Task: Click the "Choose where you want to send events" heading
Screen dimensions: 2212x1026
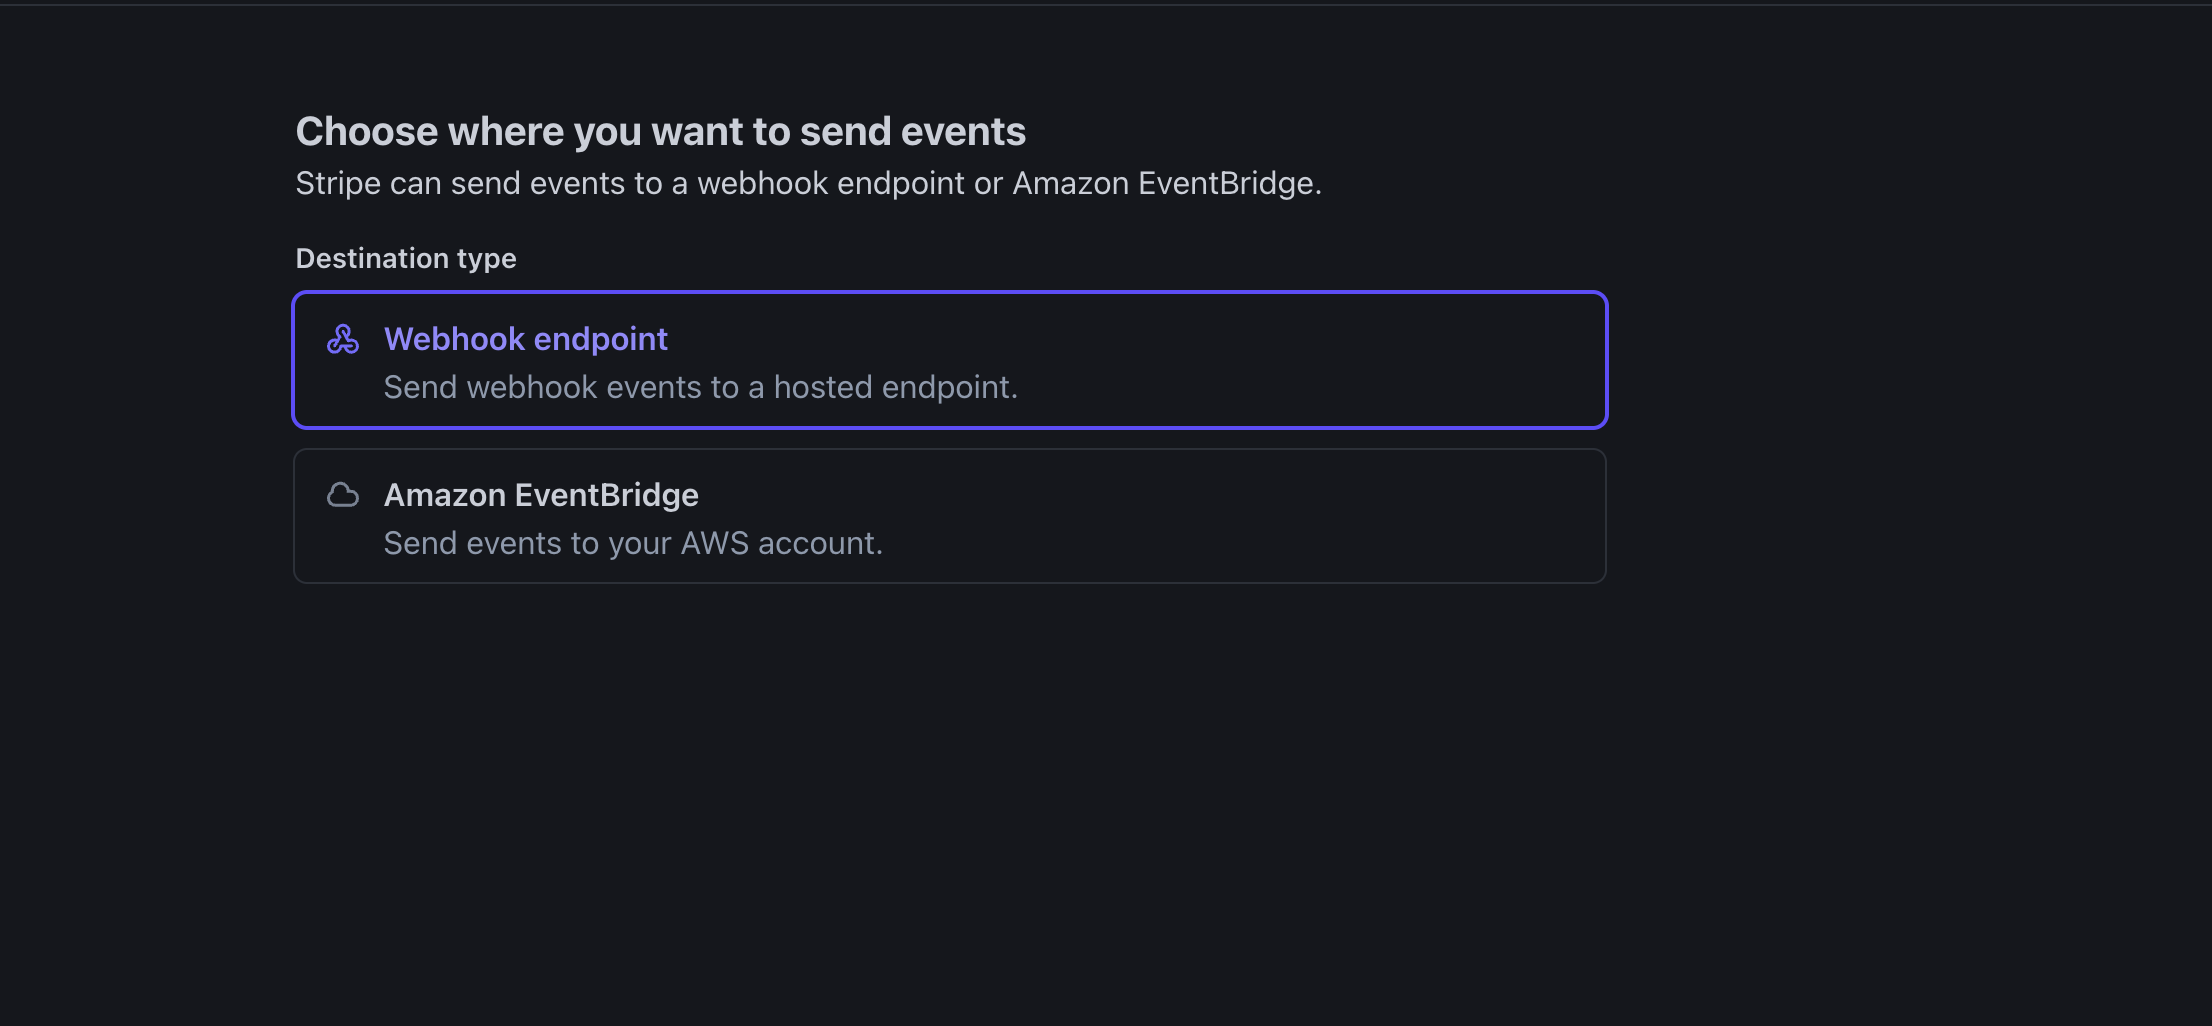Action: click(x=661, y=131)
